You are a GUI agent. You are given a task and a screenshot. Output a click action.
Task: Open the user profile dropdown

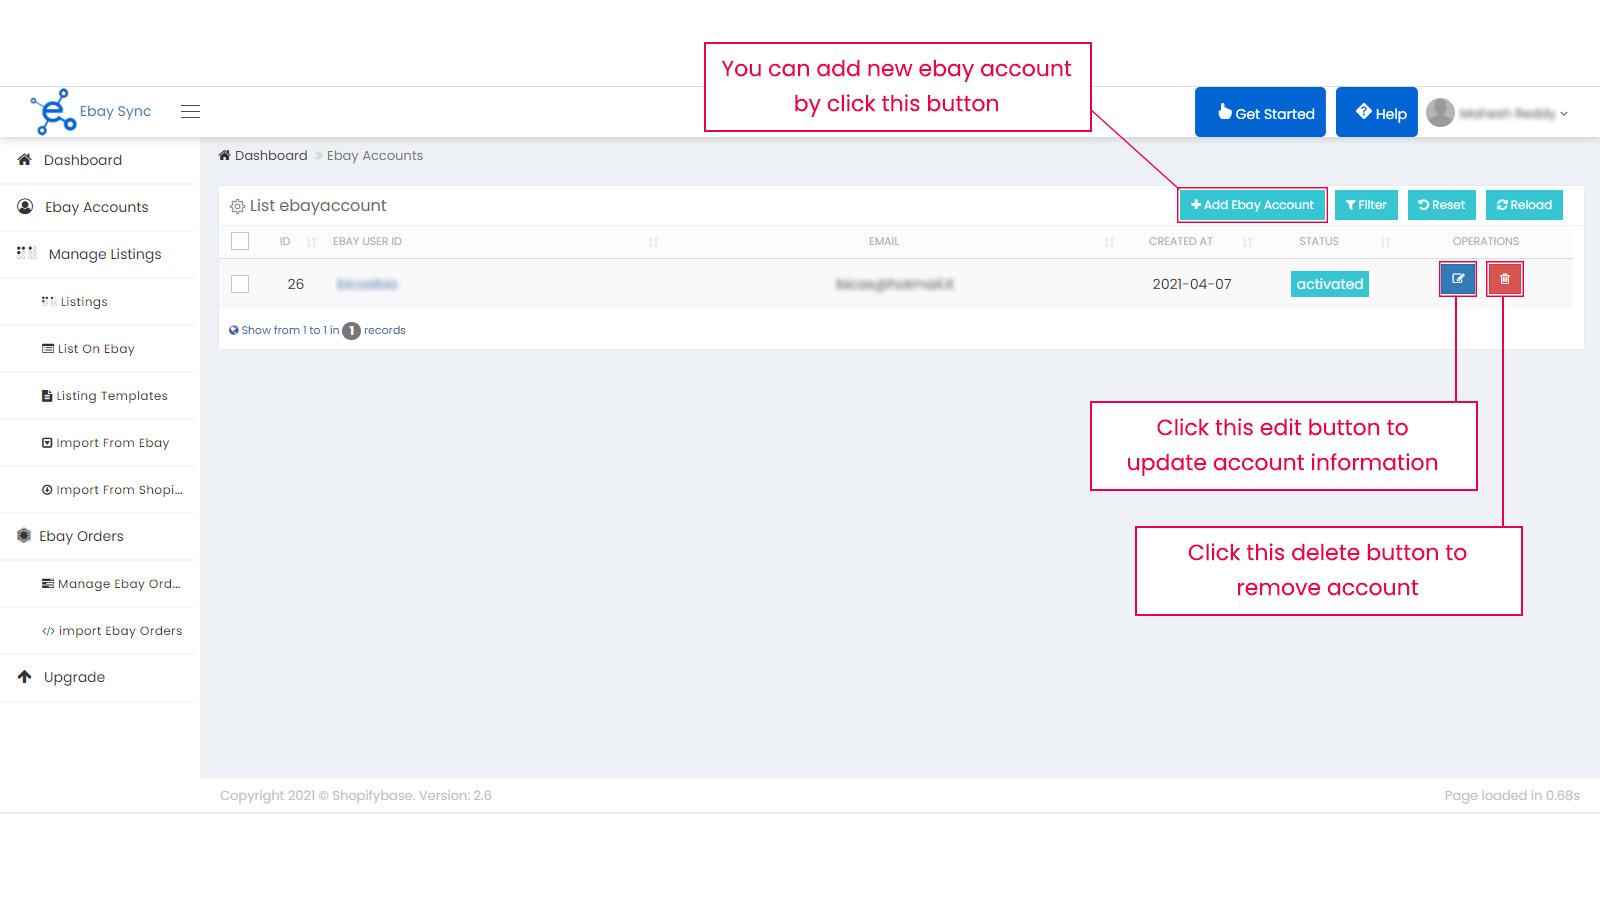tap(1497, 113)
